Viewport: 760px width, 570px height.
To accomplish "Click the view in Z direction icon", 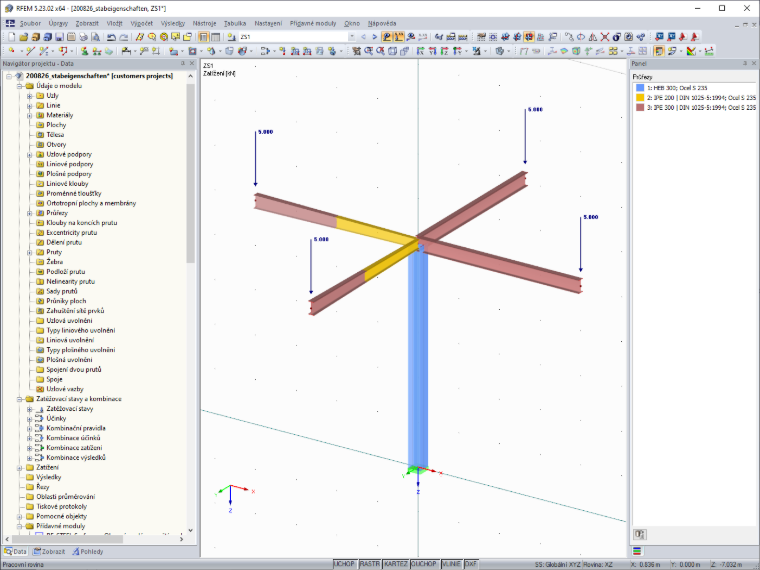I will click(x=444, y=51).
